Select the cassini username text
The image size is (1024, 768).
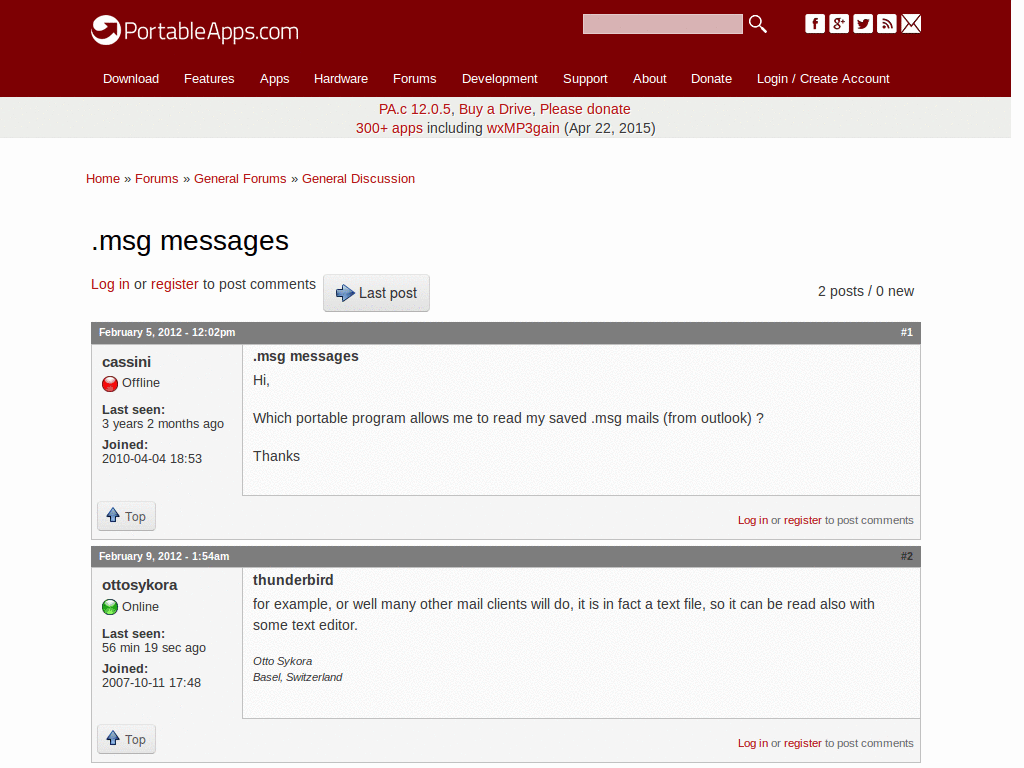[127, 362]
